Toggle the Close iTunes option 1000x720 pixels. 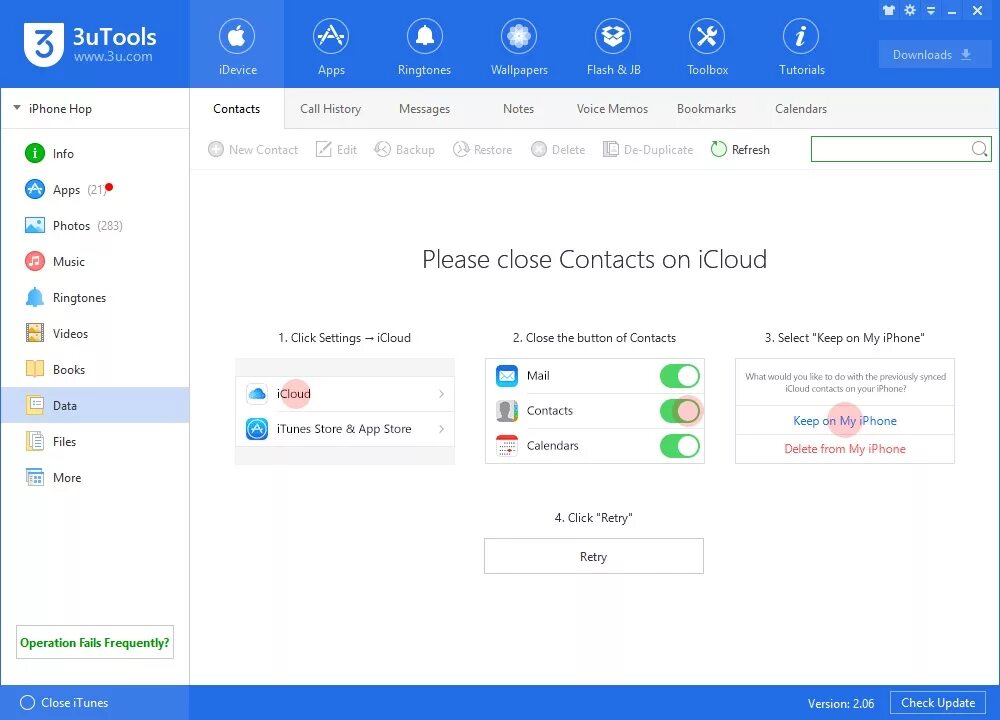(64, 702)
